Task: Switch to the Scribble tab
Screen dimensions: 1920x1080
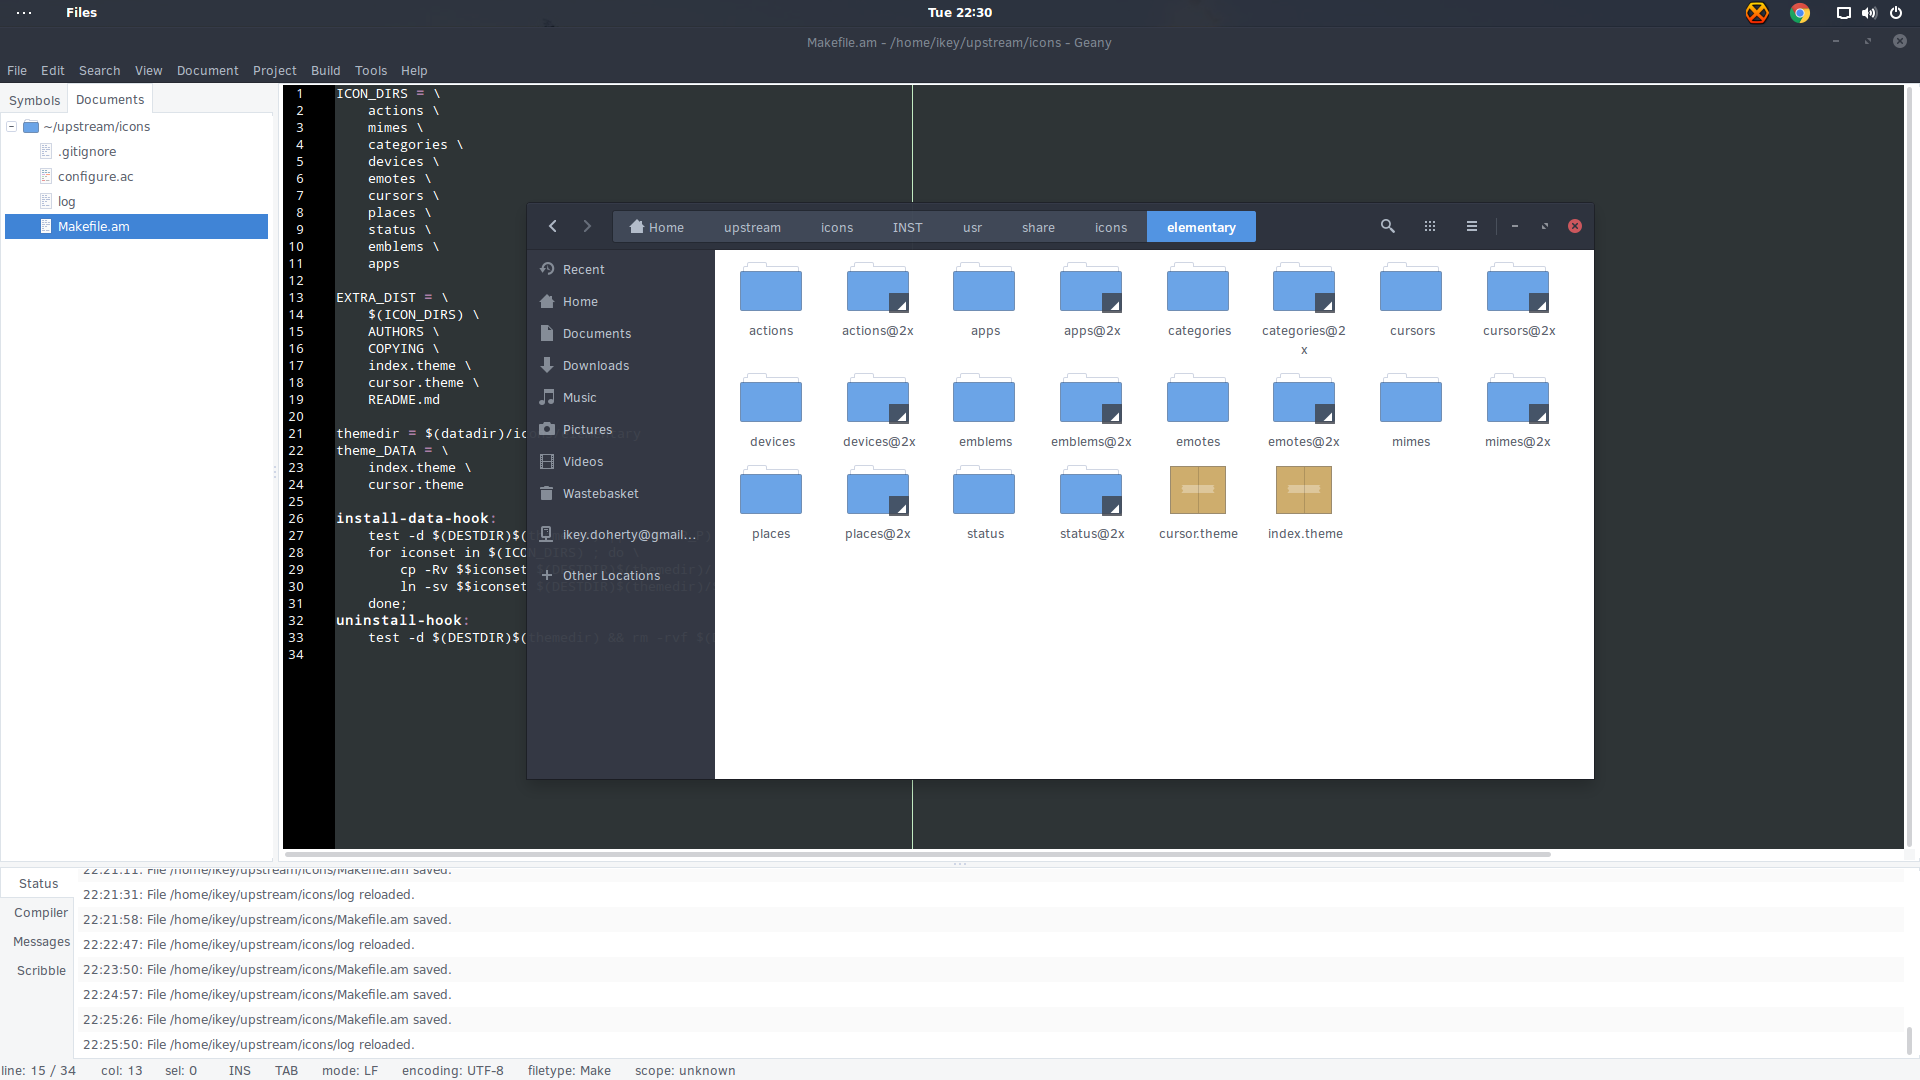Action: [x=40, y=971]
